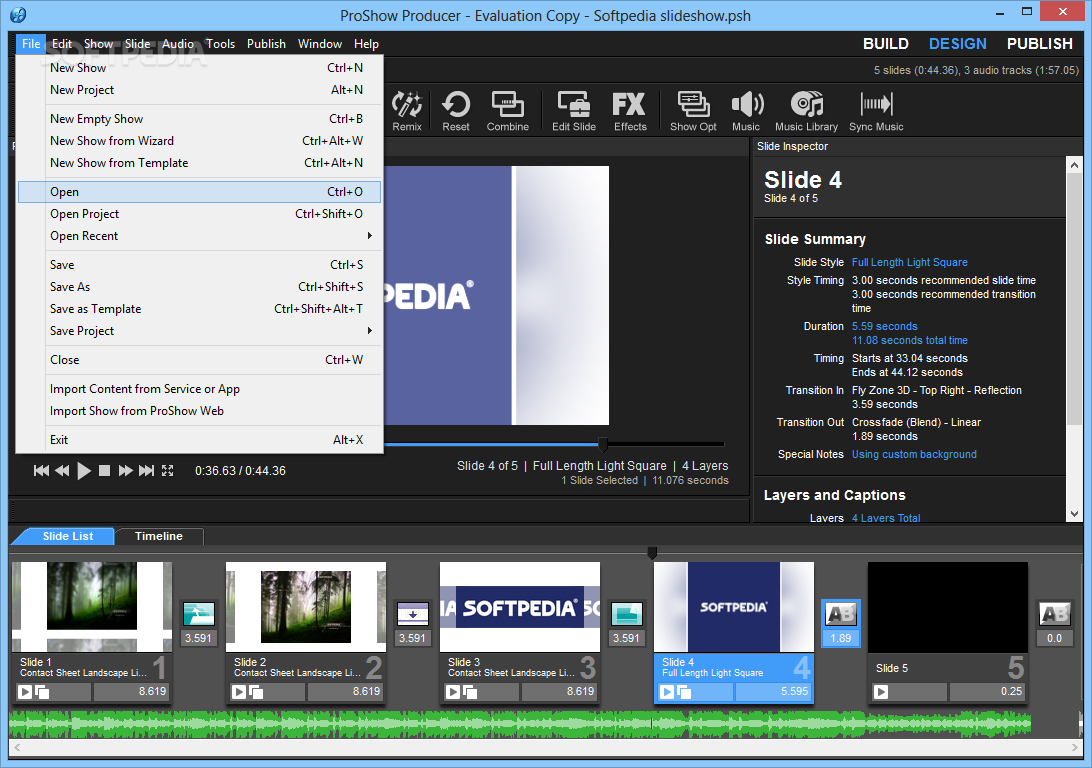
Task: Switch to DESIGN workspace
Action: 958,44
